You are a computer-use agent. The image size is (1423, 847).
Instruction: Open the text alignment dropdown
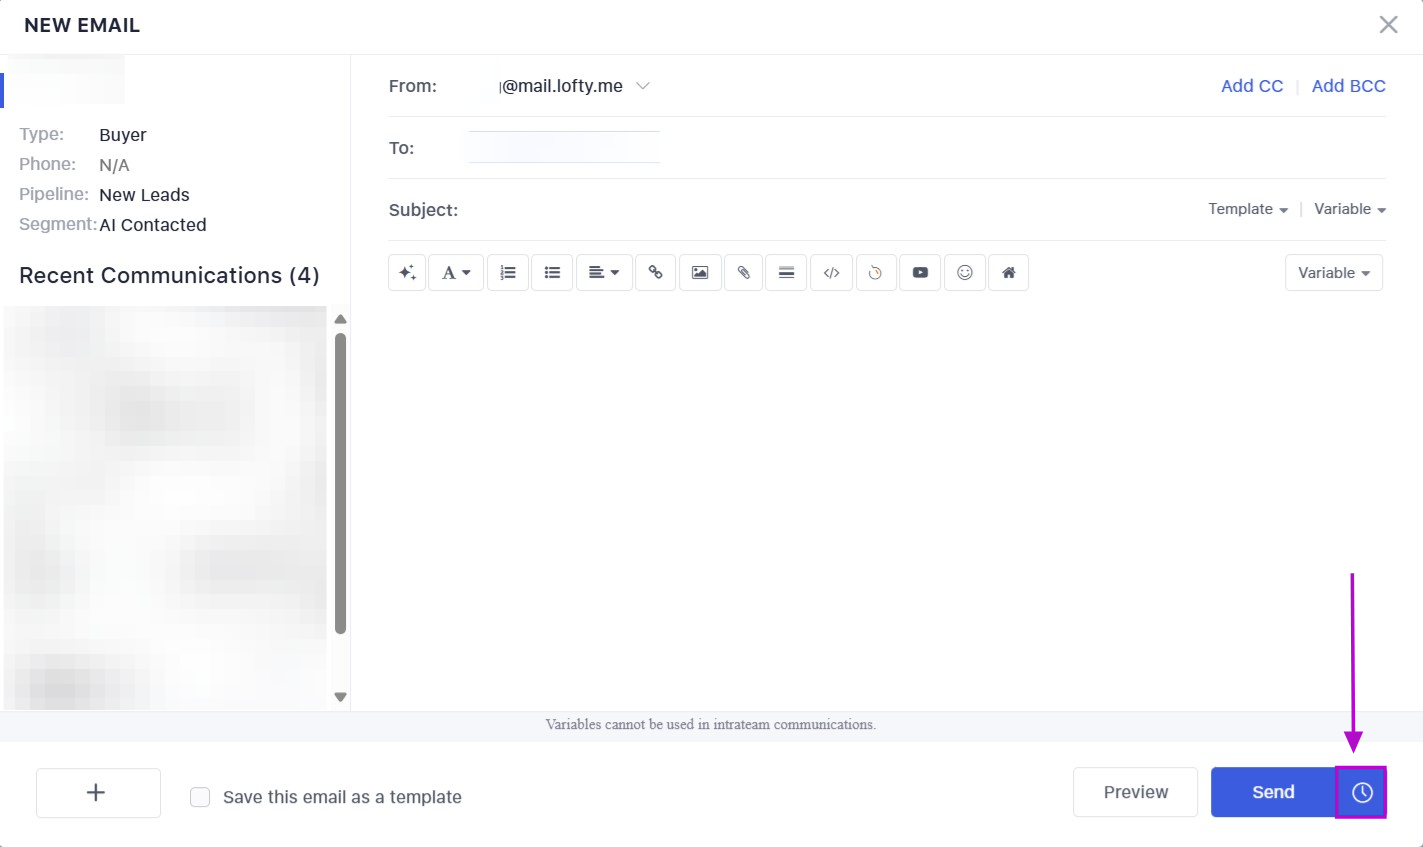point(604,273)
